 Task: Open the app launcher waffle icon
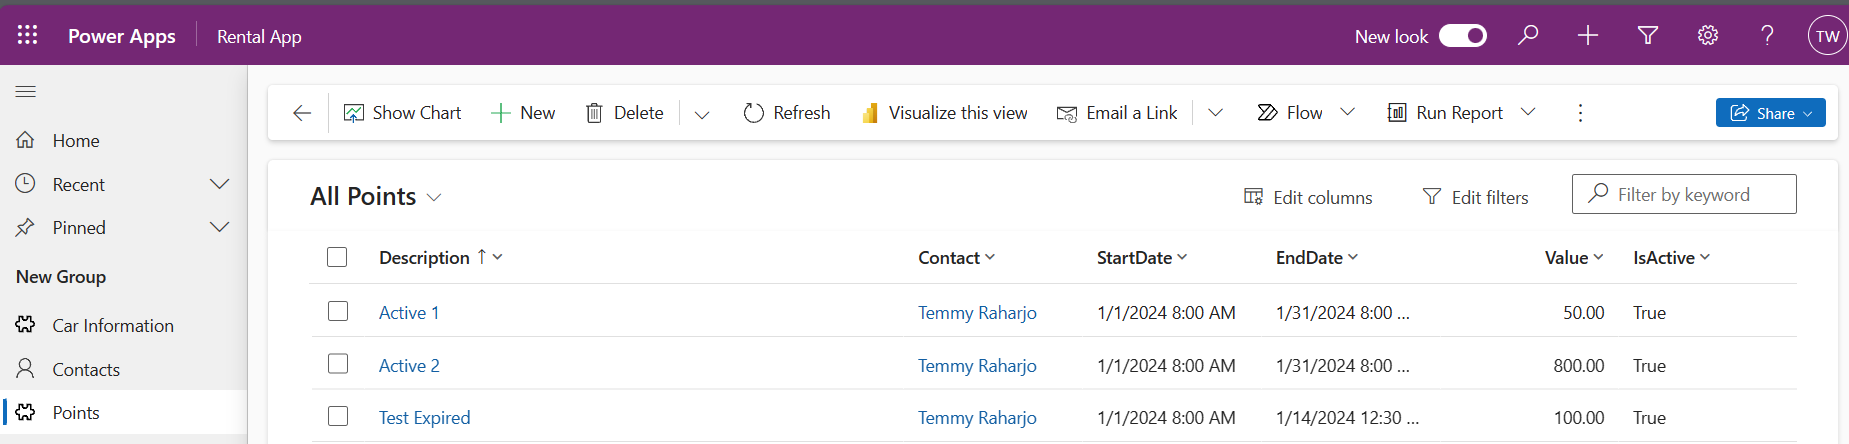pyautogui.click(x=28, y=36)
